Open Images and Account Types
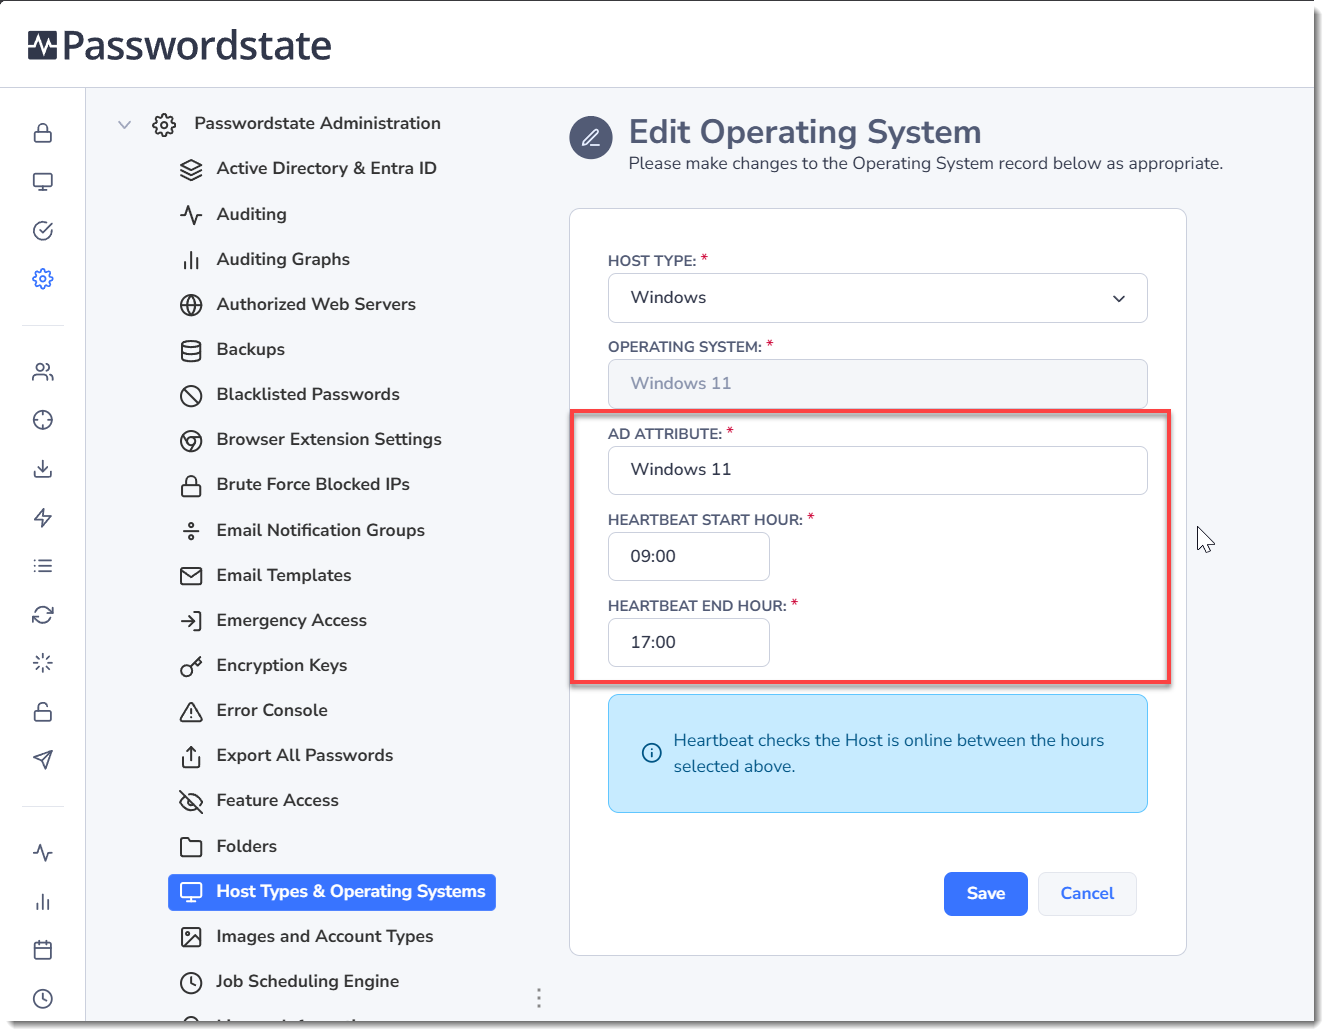Viewport: 1329px width, 1036px height. (x=325, y=936)
